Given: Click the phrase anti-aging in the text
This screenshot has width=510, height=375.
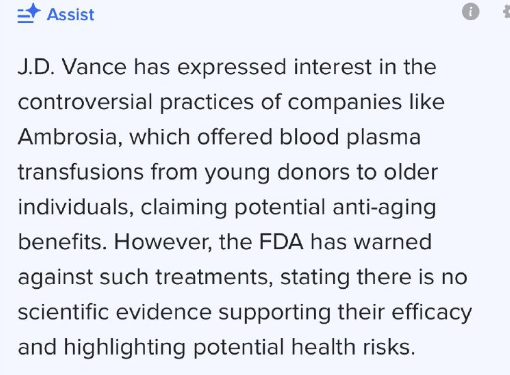Looking at the screenshot, I should coord(384,208).
